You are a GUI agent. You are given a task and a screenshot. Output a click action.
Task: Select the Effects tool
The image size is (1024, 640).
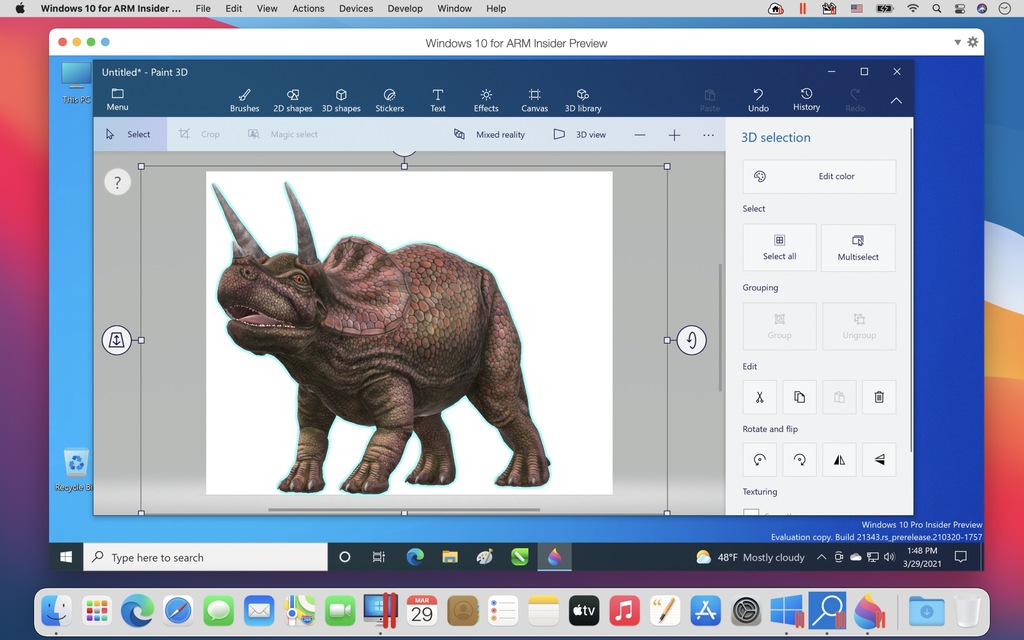(x=486, y=100)
